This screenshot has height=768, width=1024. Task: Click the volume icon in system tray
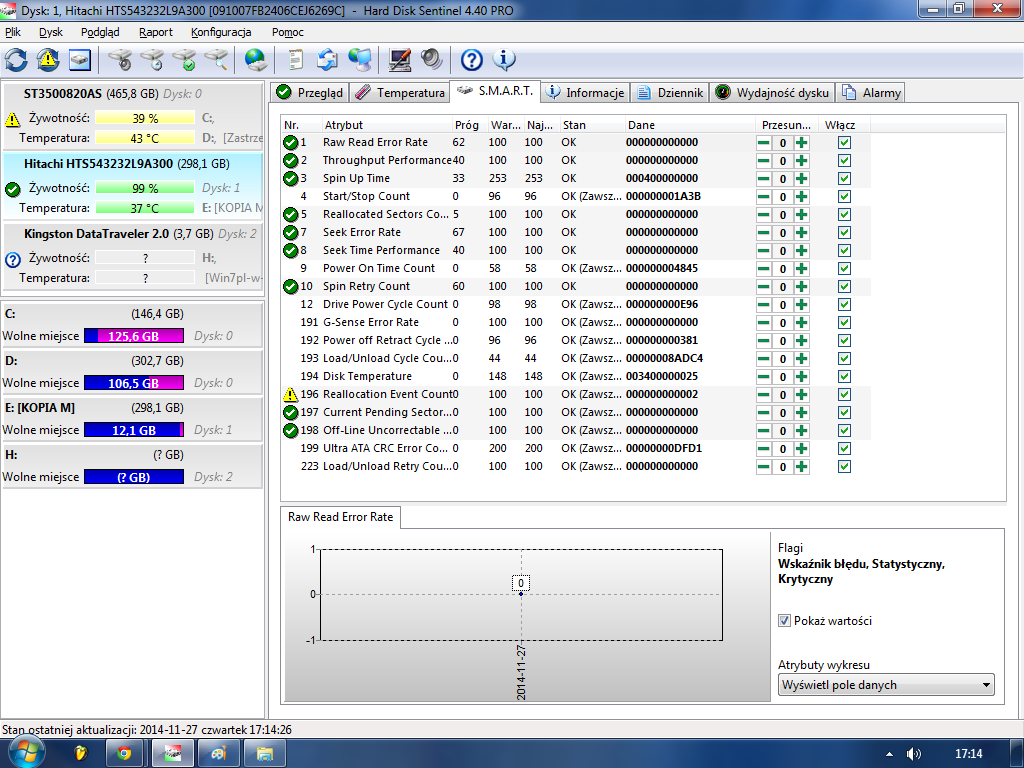(914, 754)
